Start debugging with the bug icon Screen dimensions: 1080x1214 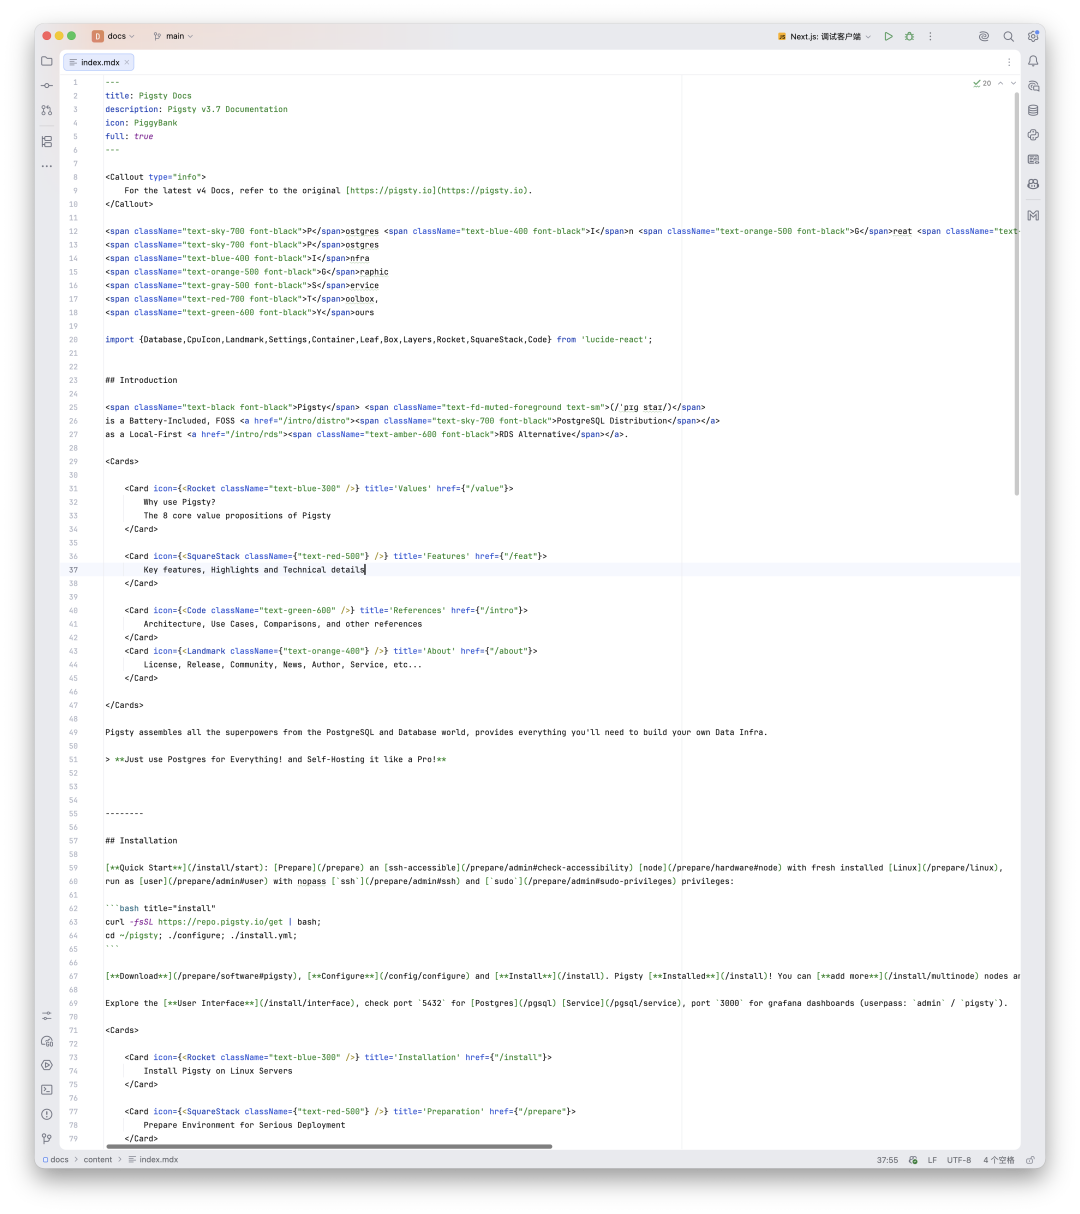[x=909, y=36]
